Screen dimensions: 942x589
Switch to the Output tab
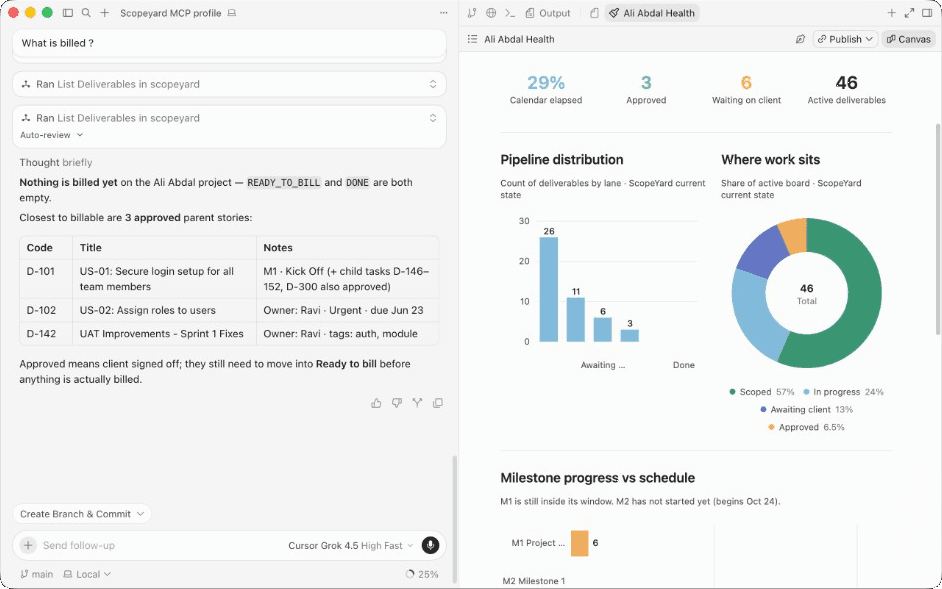pyautogui.click(x=547, y=13)
